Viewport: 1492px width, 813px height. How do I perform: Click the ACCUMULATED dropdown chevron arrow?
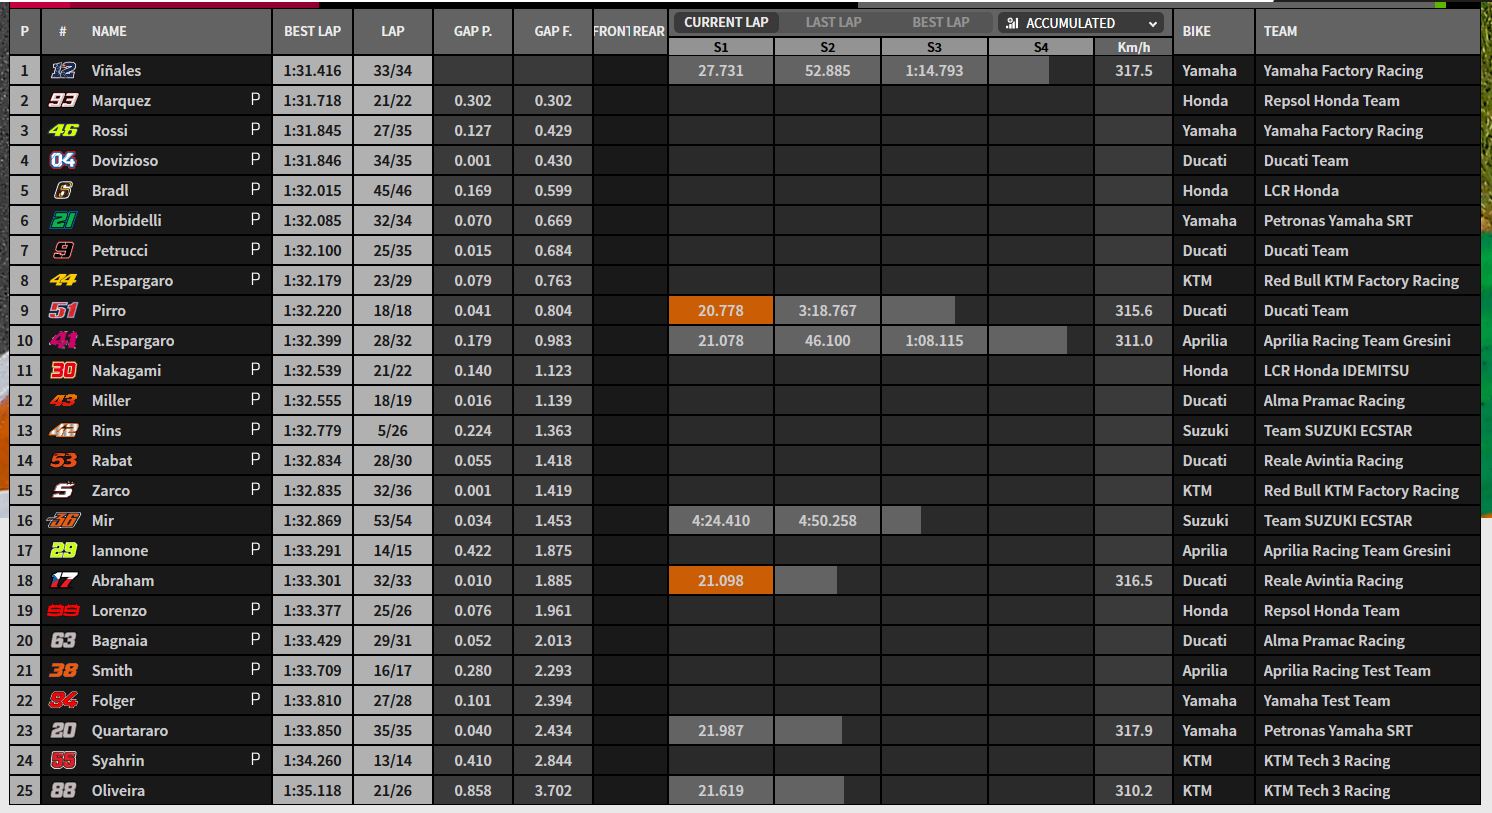[x=1153, y=23]
